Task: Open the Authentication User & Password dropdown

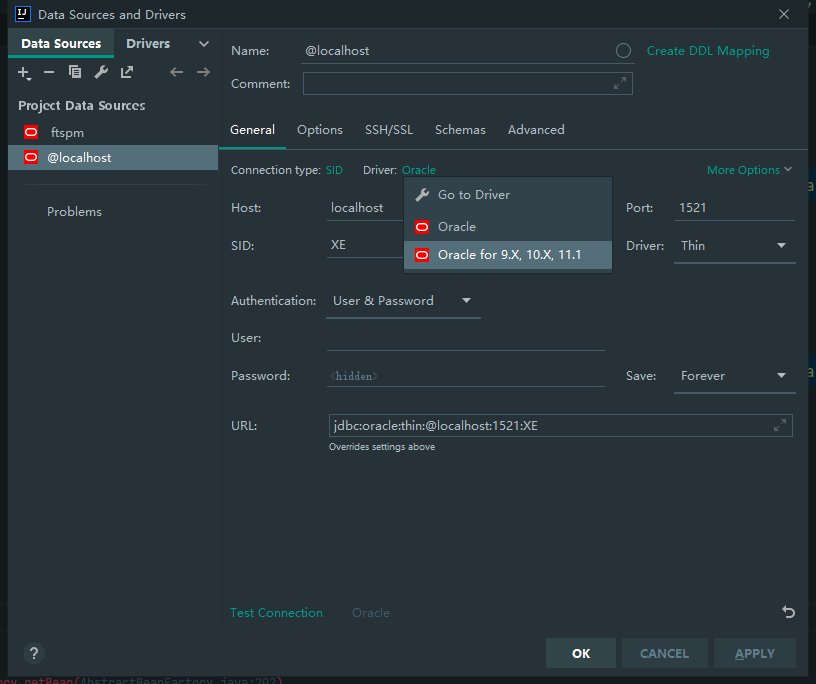Action: pos(403,301)
